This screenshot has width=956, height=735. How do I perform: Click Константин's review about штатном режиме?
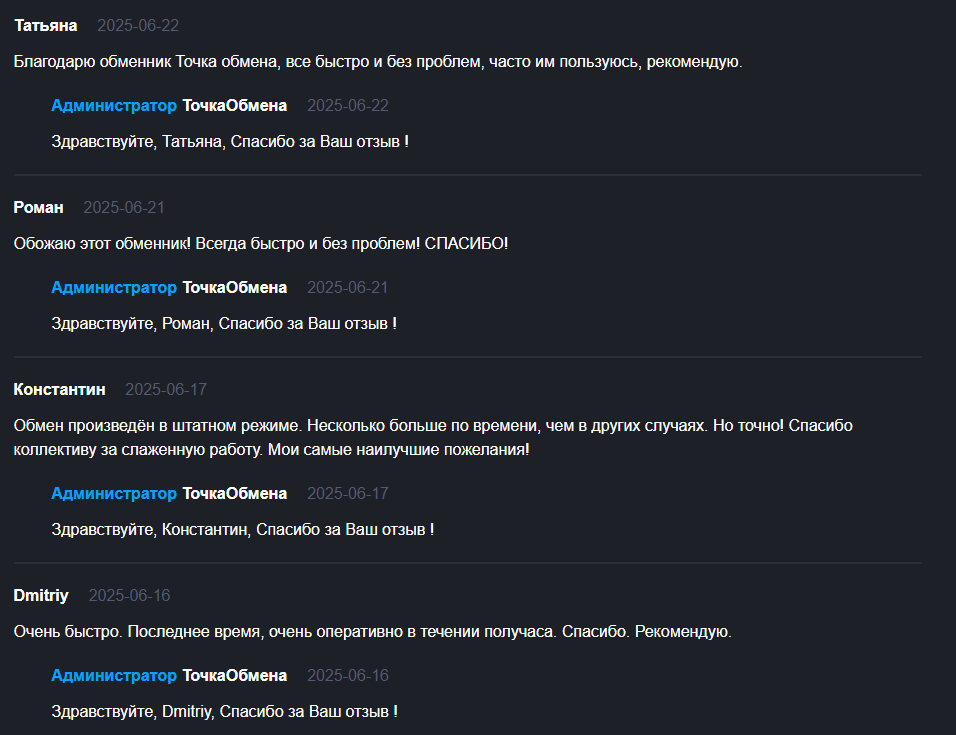(433, 438)
